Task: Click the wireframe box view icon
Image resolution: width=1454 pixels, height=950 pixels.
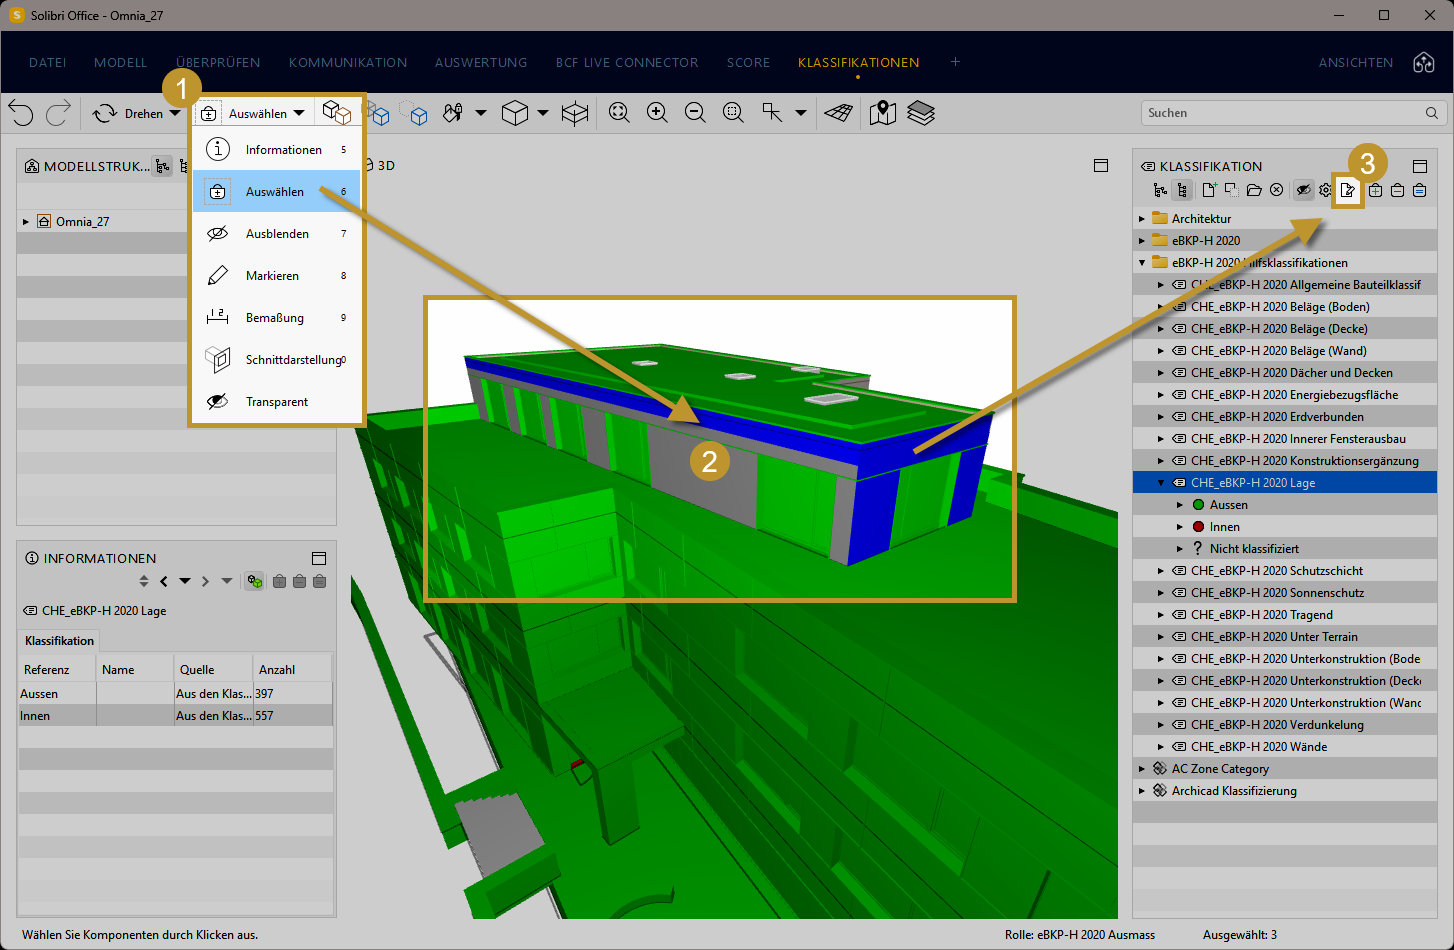Action: point(575,113)
